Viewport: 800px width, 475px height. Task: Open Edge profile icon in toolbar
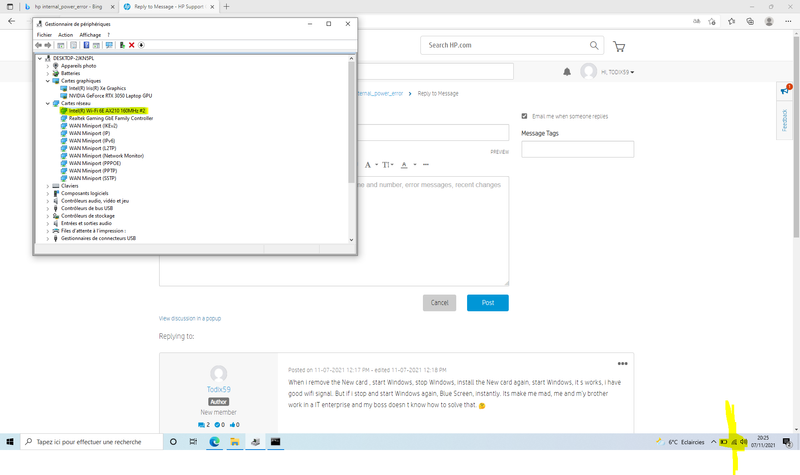click(x=769, y=21)
